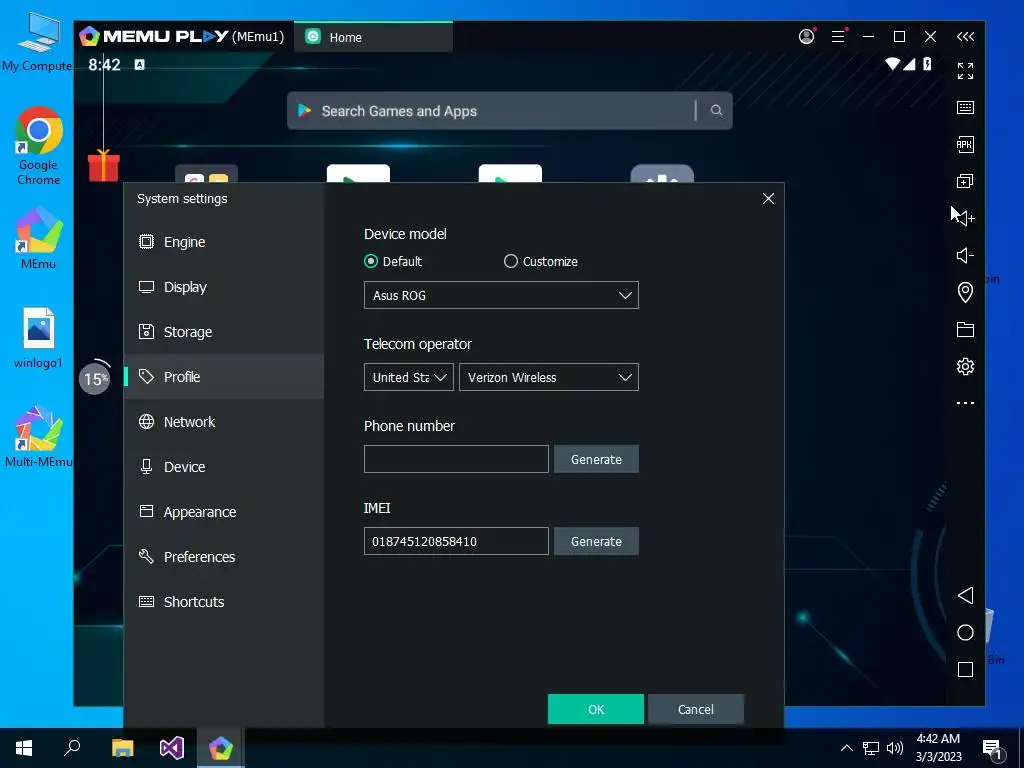Viewport: 1024px width, 768px height.
Task: Show hidden tray icons chevron
Action: click(x=846, y=748)
